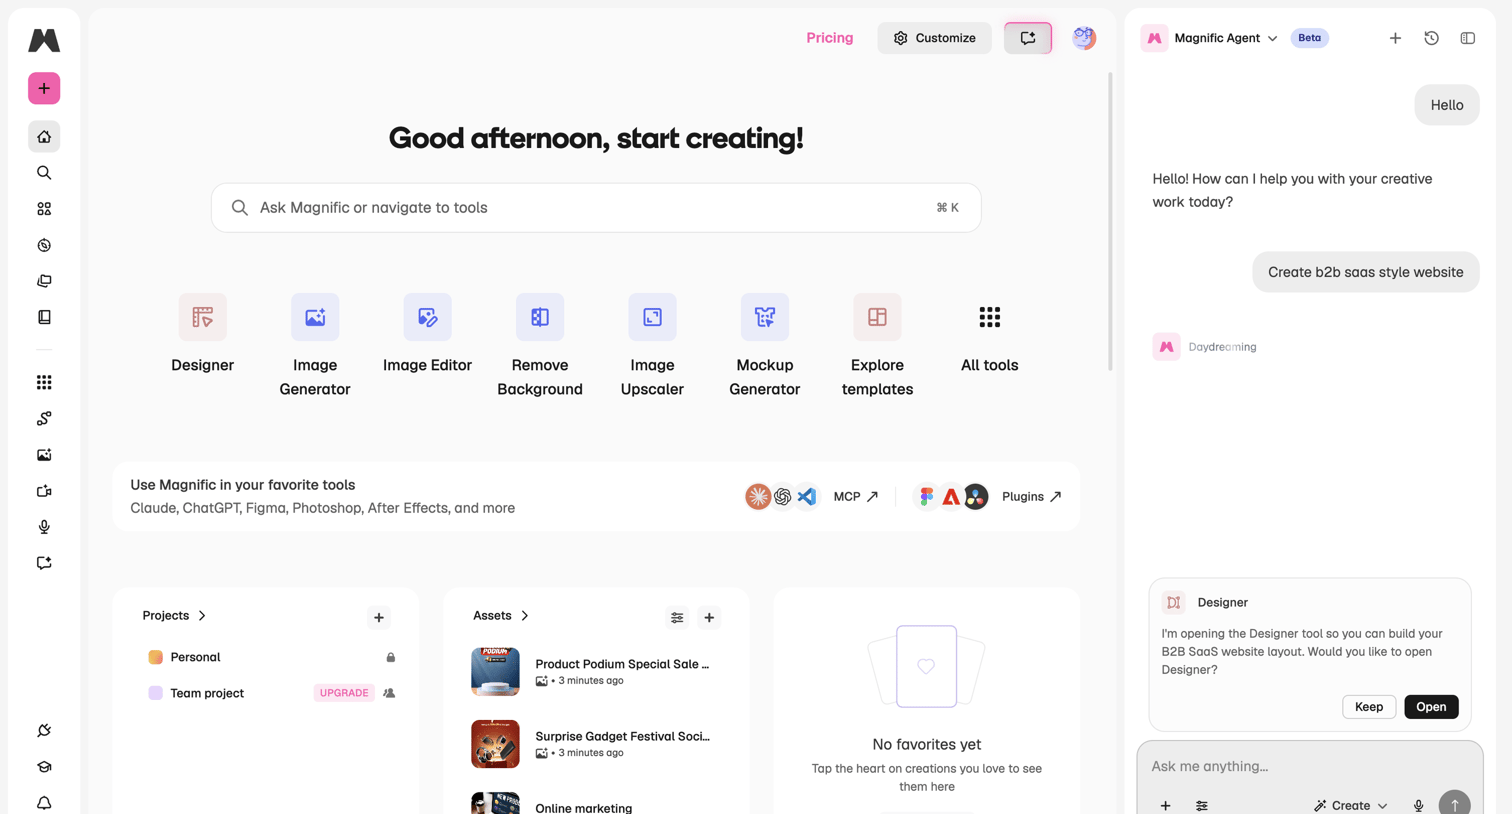Click the Customize button

point(934,38)
